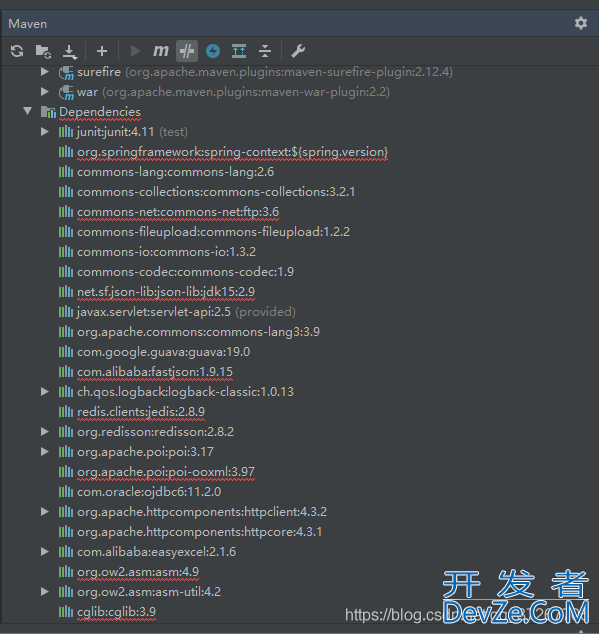Image resolution: width=599 pixels, height=634 pixels.
Task: Select commons-net:commons-net:ftp:3.6 entry
Action: pos(178,212)
